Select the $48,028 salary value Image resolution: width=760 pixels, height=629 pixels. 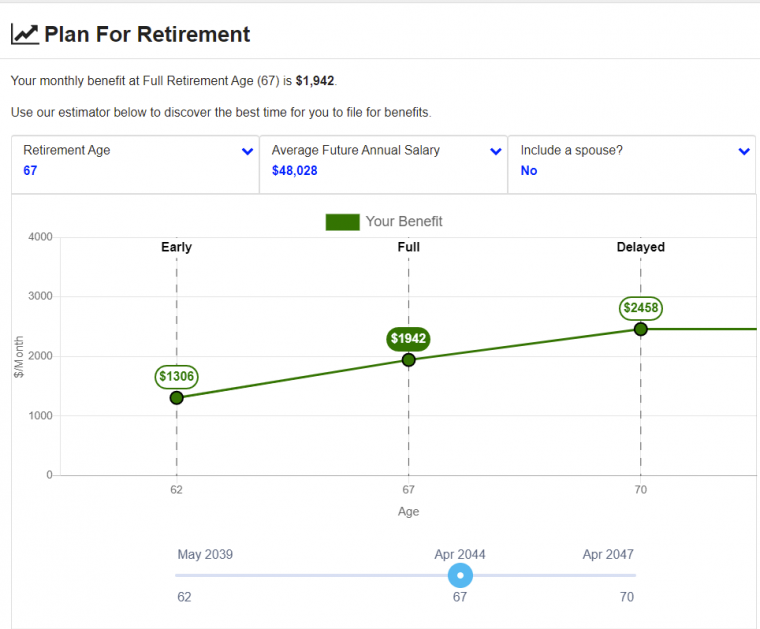coord(294,171)
